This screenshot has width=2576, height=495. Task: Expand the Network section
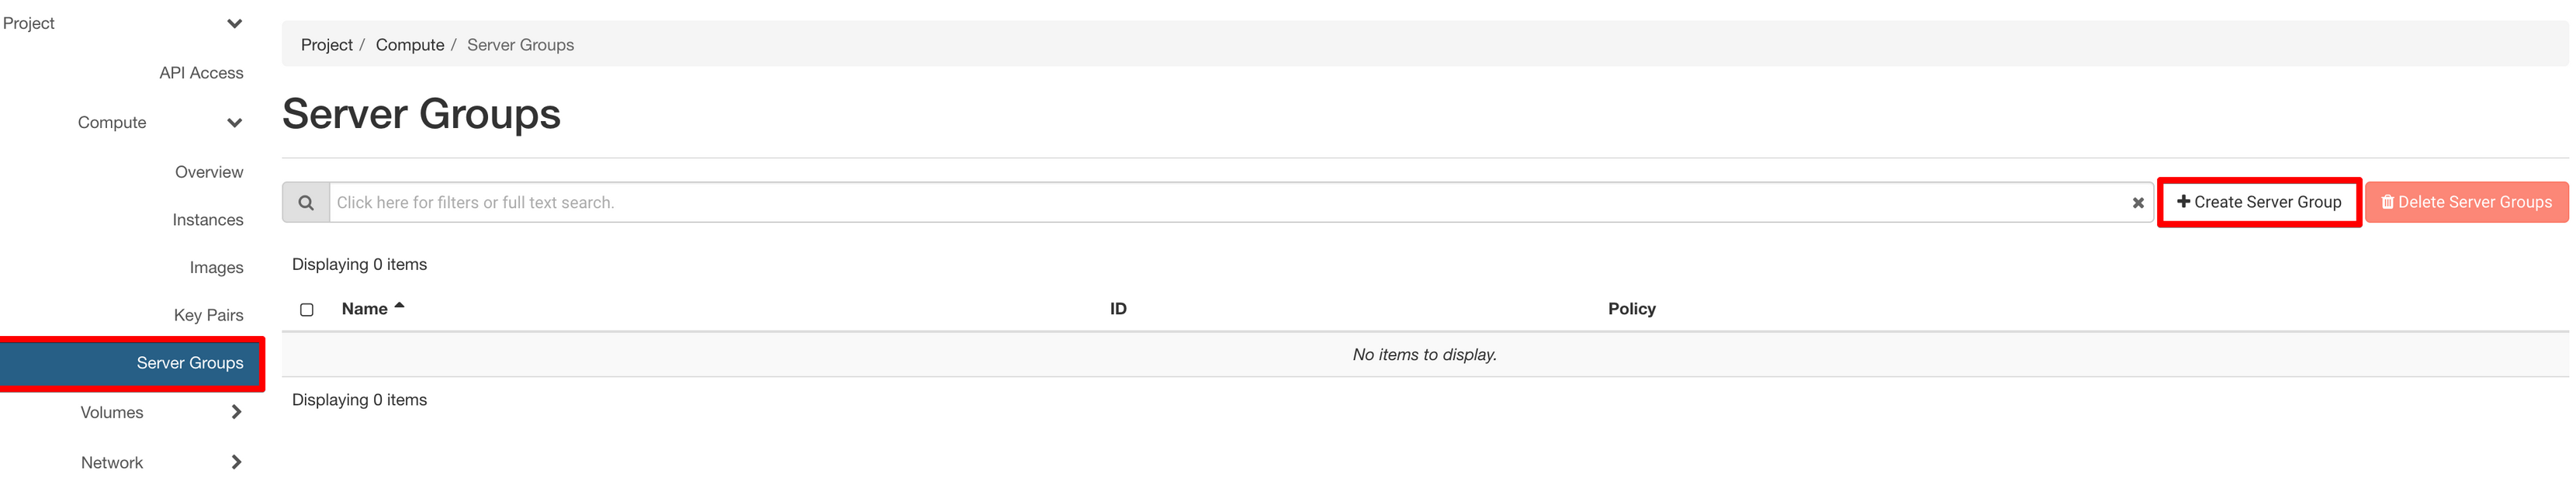pyautogui.click(x=236, y=462)
